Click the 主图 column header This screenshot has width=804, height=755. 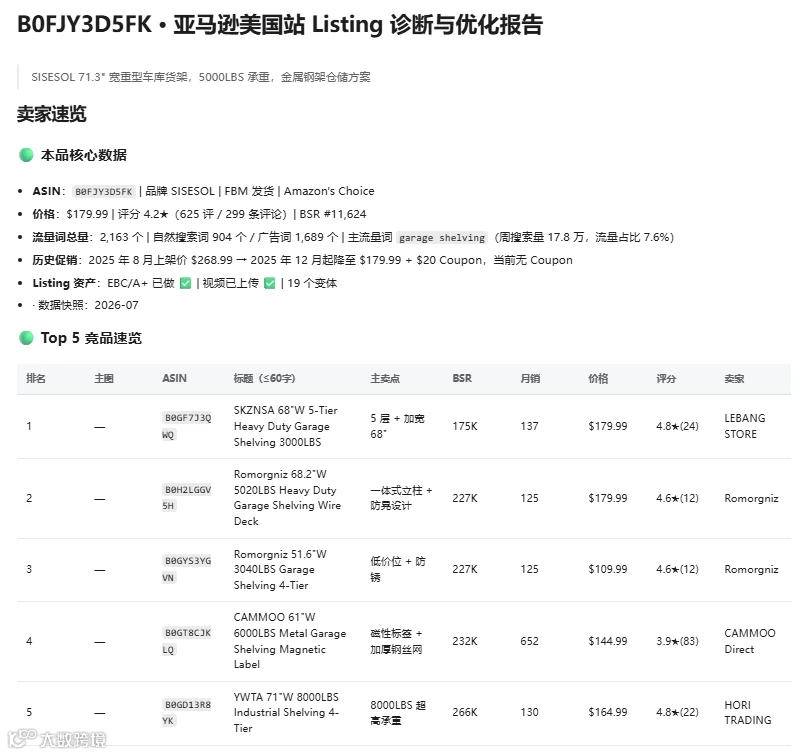pos(104,379)
